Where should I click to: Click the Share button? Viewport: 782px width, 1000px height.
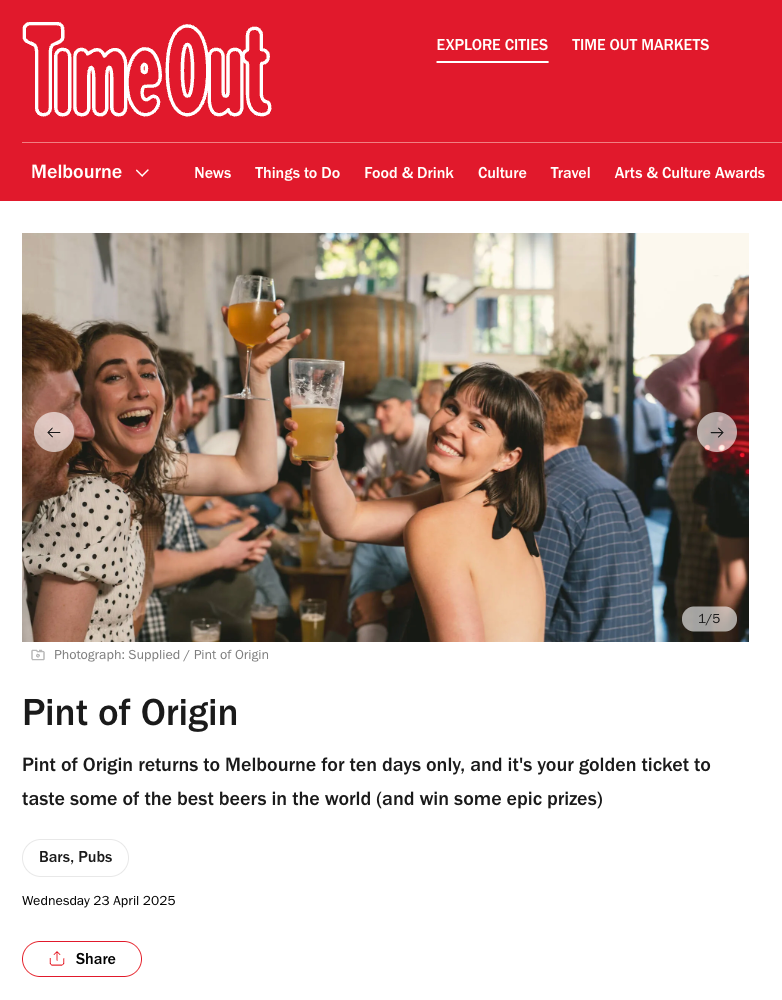pyautogui.click(x=82, y=959)
